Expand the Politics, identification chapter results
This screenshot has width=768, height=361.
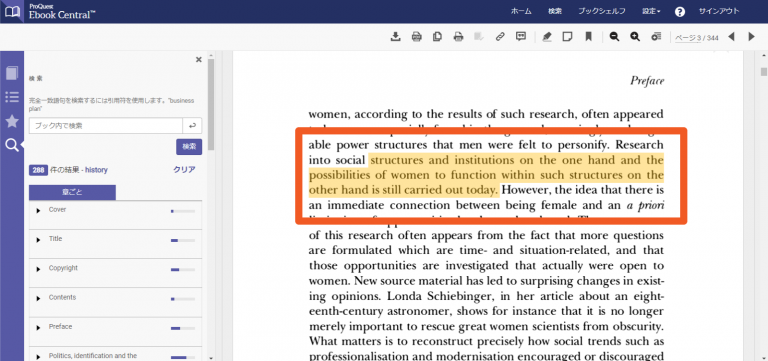click(38, 357)
